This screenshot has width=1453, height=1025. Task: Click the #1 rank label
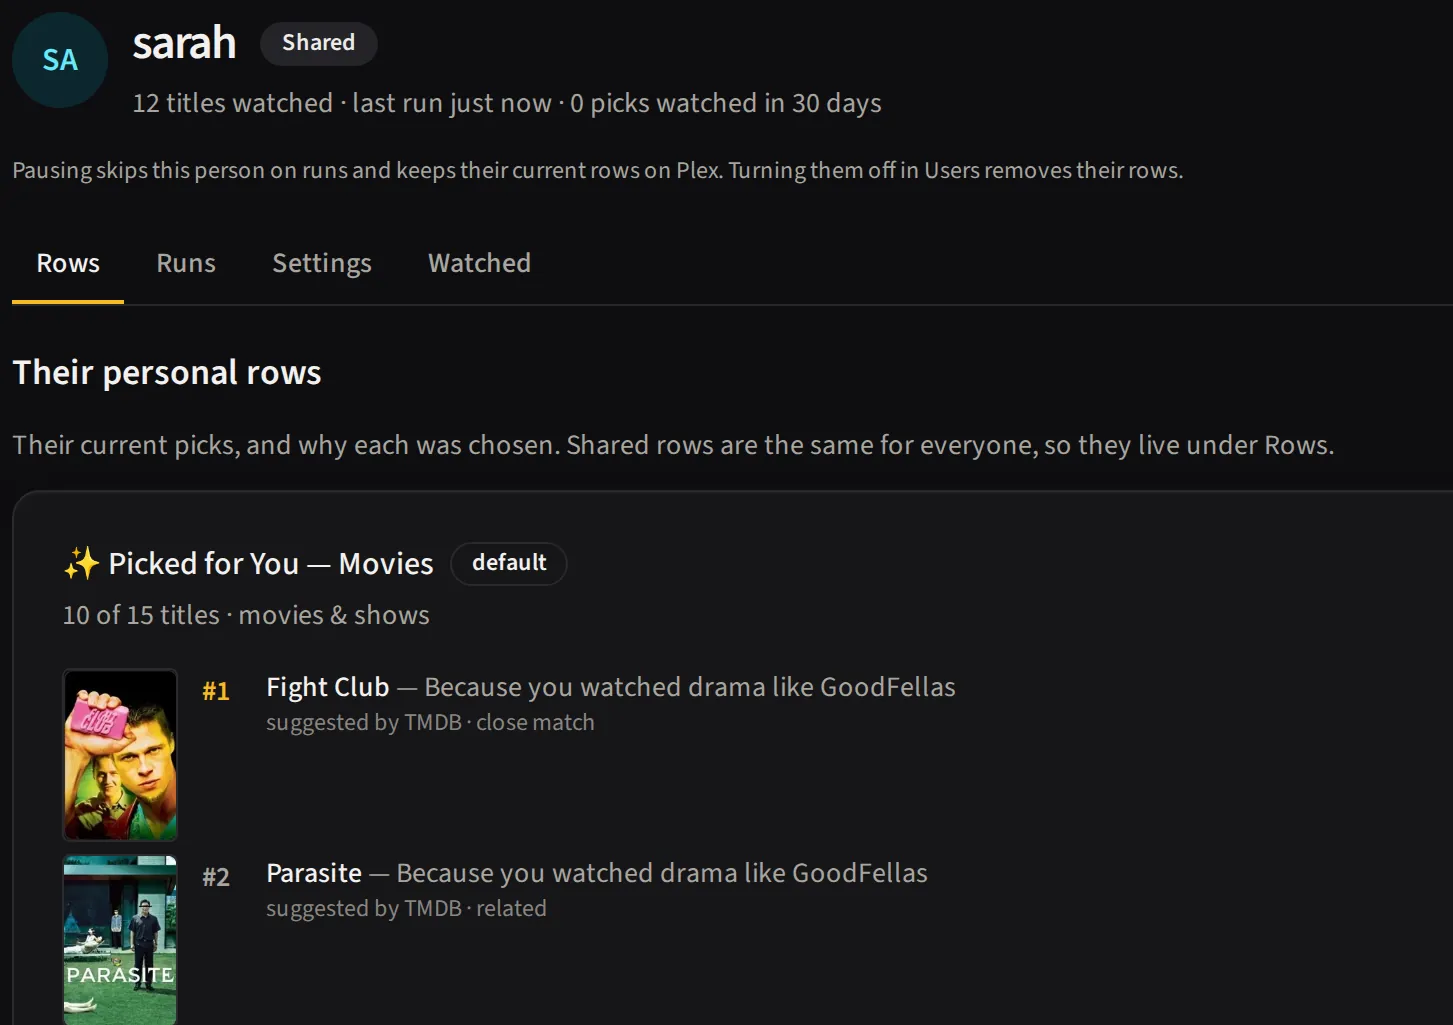(x=216, y=691)
